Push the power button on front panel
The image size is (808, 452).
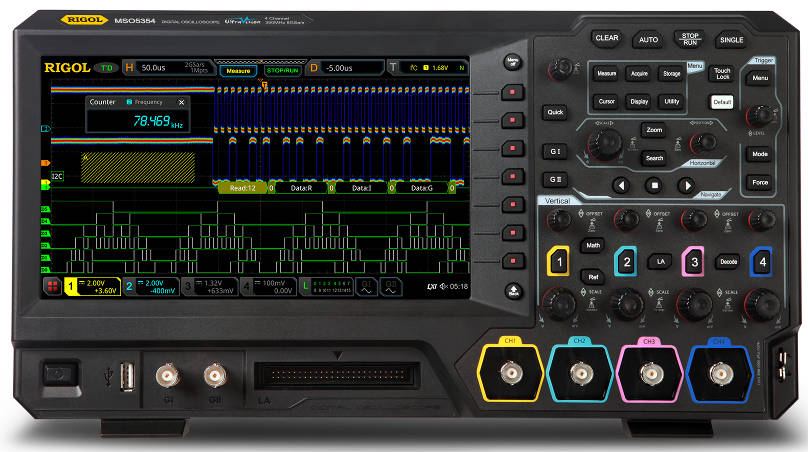59,375
